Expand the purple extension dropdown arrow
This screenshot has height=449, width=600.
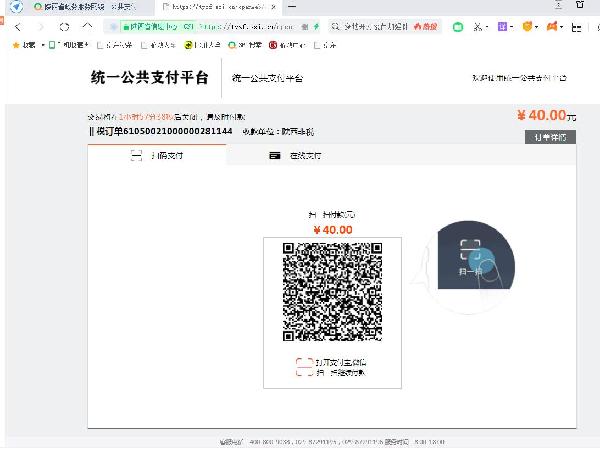pyautogui.click(x=511, y=27)
